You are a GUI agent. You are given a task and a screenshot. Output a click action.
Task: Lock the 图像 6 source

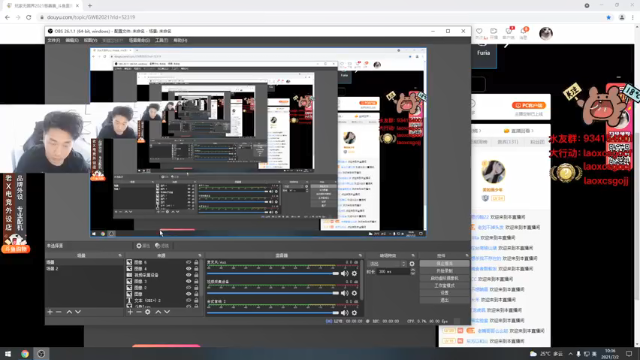tap(196, 262)
